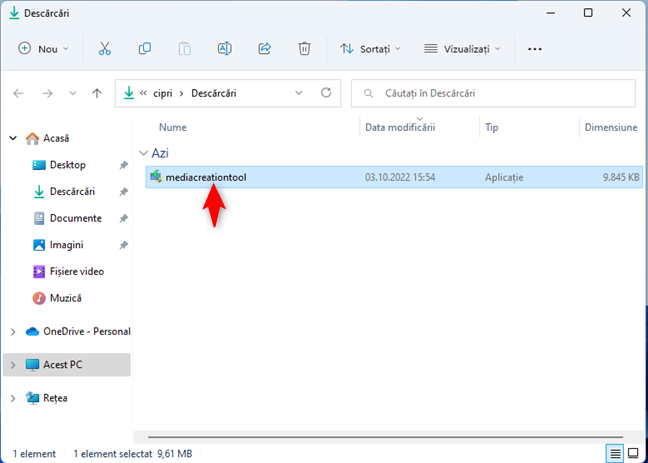The width and height of the screenshot is (648, 463).
Task: Open the Sortați dropdown
Action: coord(370,49)
